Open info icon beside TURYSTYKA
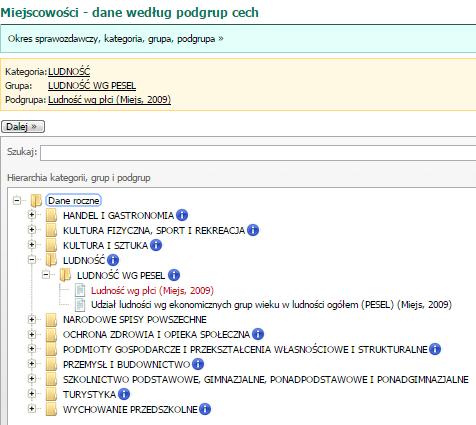 (x=124, y=394)
